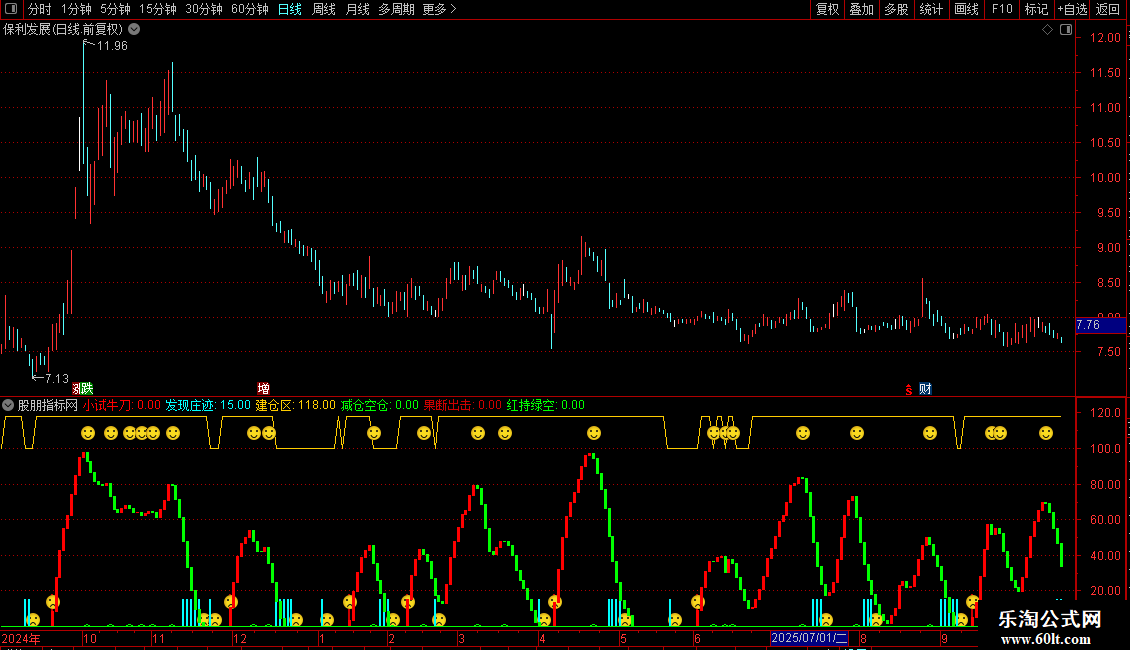This screenshot has height=650, width=1130.
Task: Switch to the 月线 monthly tab
Action: point(357,9)
